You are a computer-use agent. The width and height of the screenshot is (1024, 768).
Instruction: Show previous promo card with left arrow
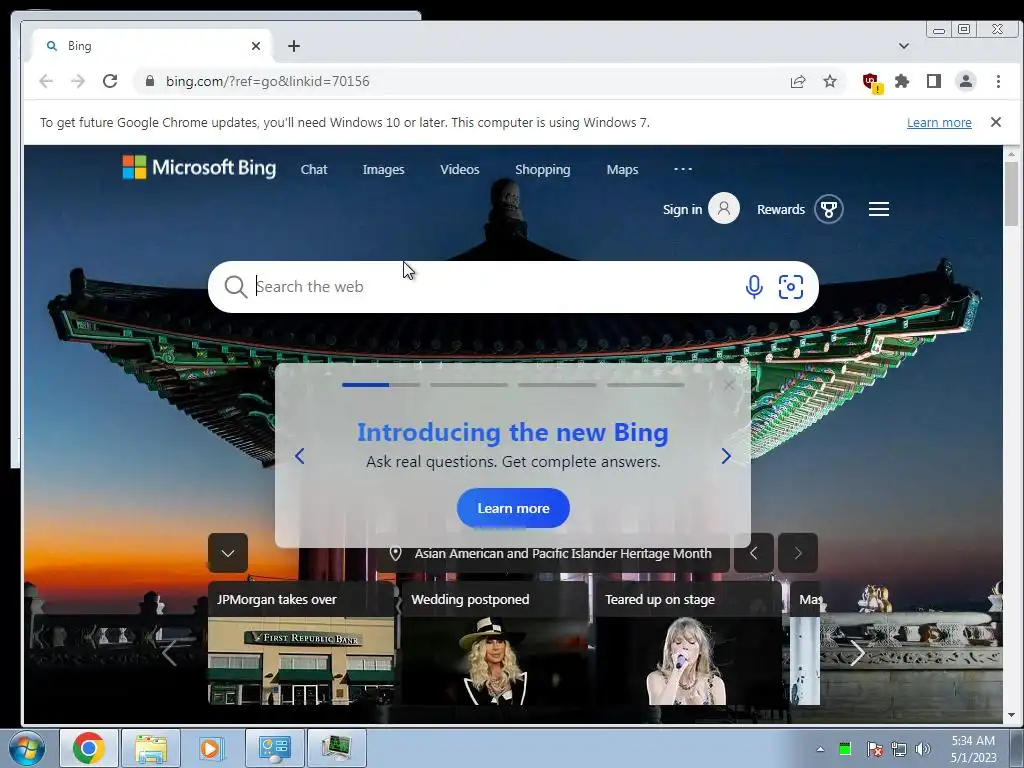299,456
